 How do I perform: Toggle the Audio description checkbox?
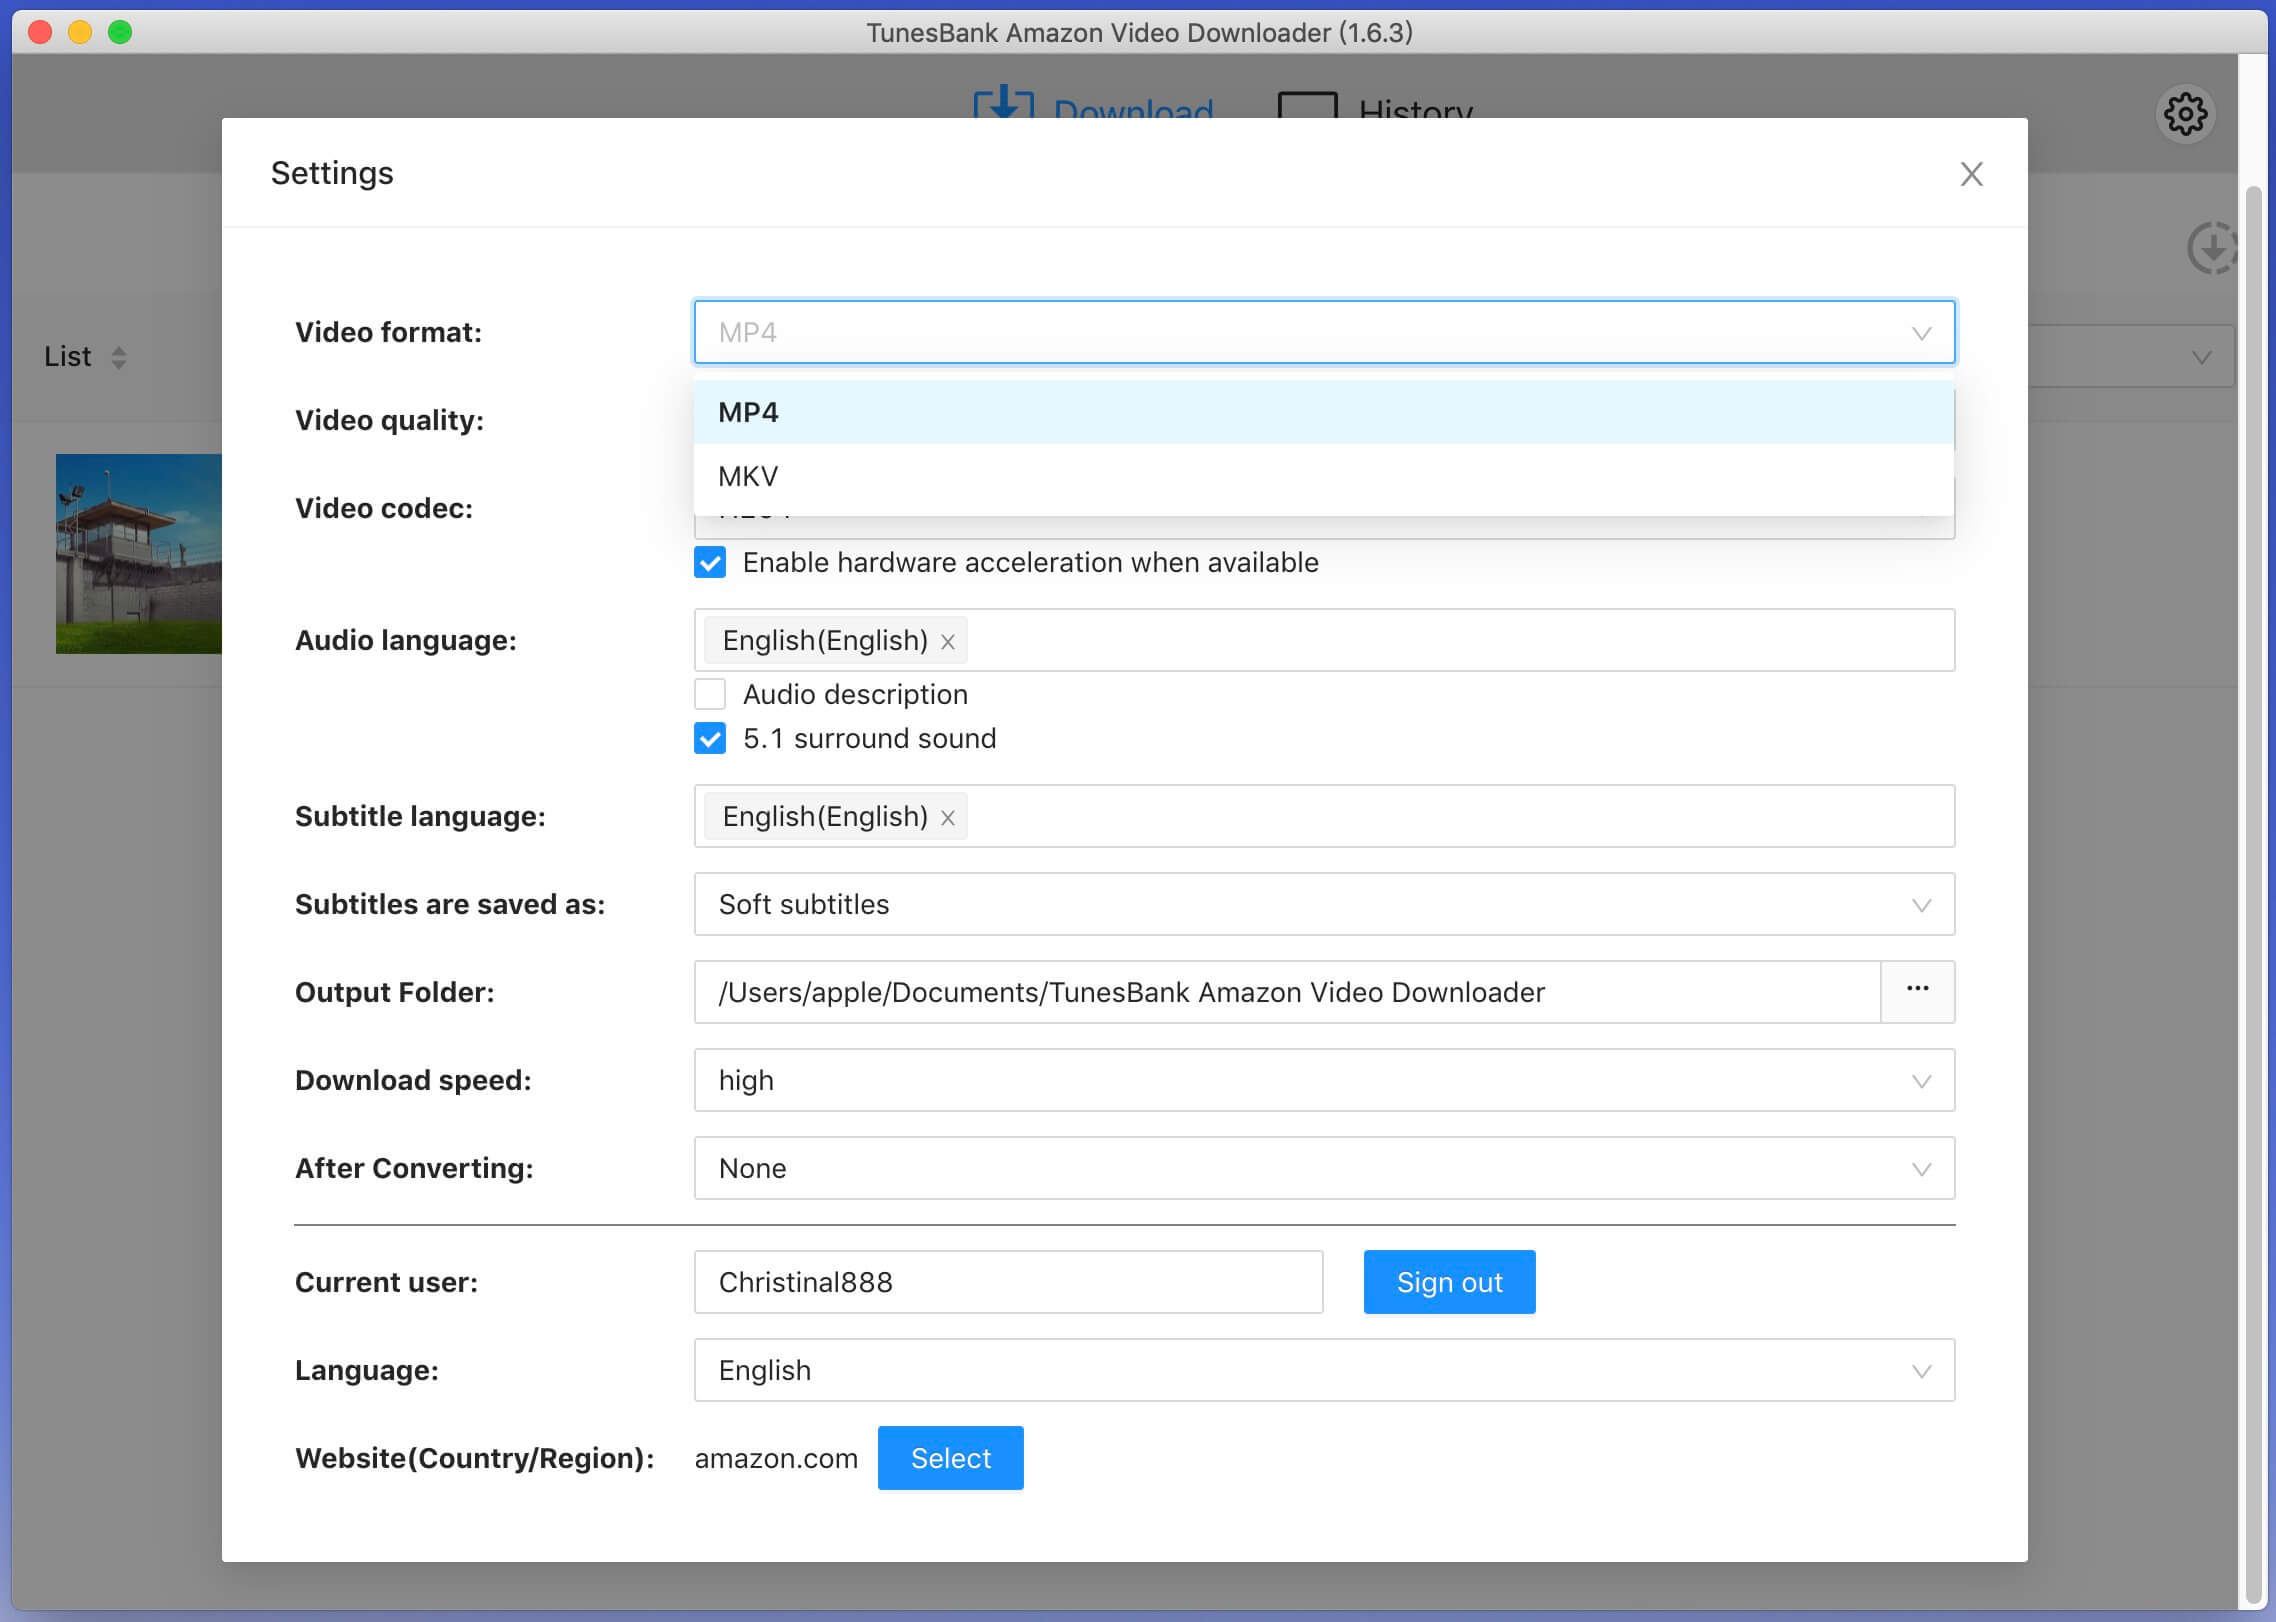711,692
